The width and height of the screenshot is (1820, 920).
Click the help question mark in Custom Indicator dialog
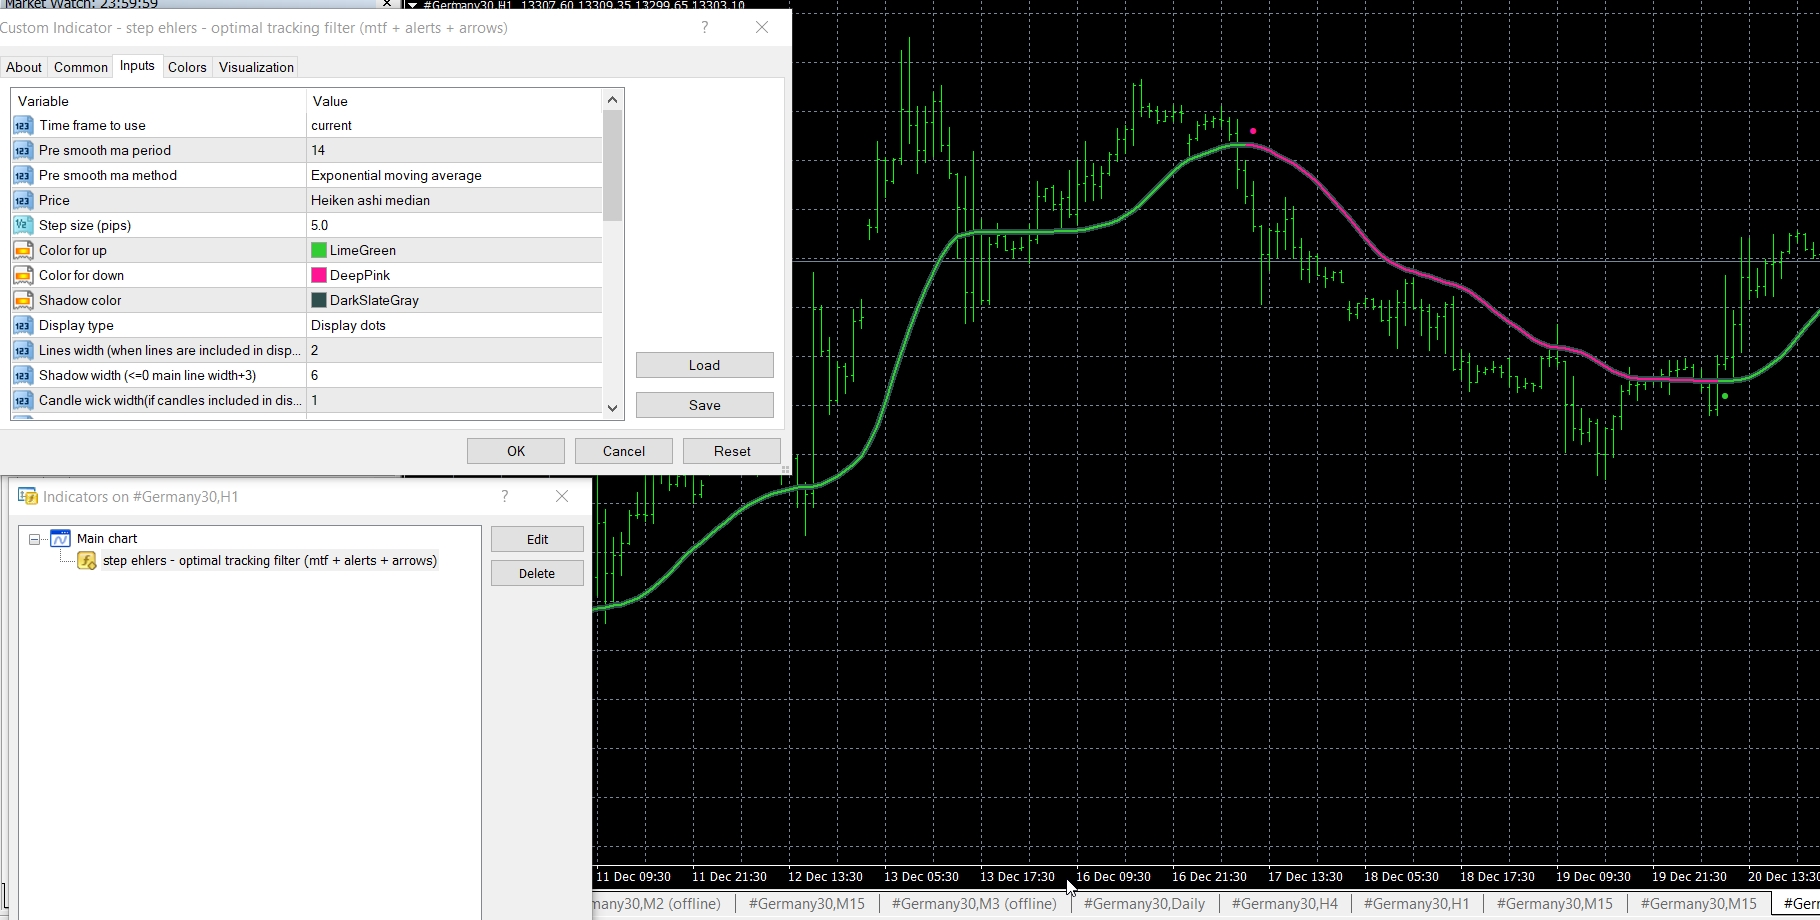[705, 28]
